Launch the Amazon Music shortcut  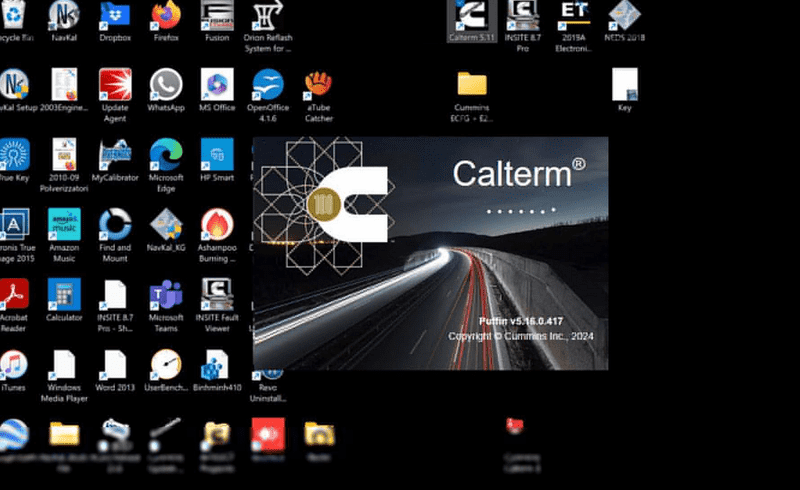(64, 235)
